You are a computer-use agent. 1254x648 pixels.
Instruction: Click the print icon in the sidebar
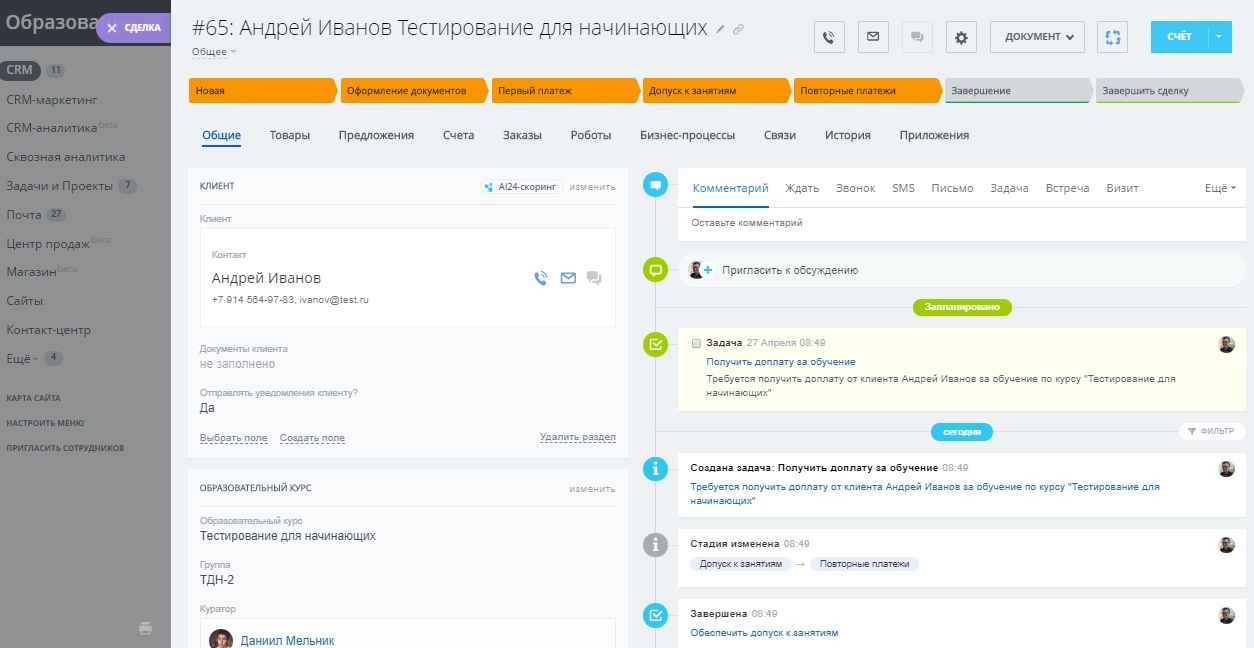[x=145, y=628]
